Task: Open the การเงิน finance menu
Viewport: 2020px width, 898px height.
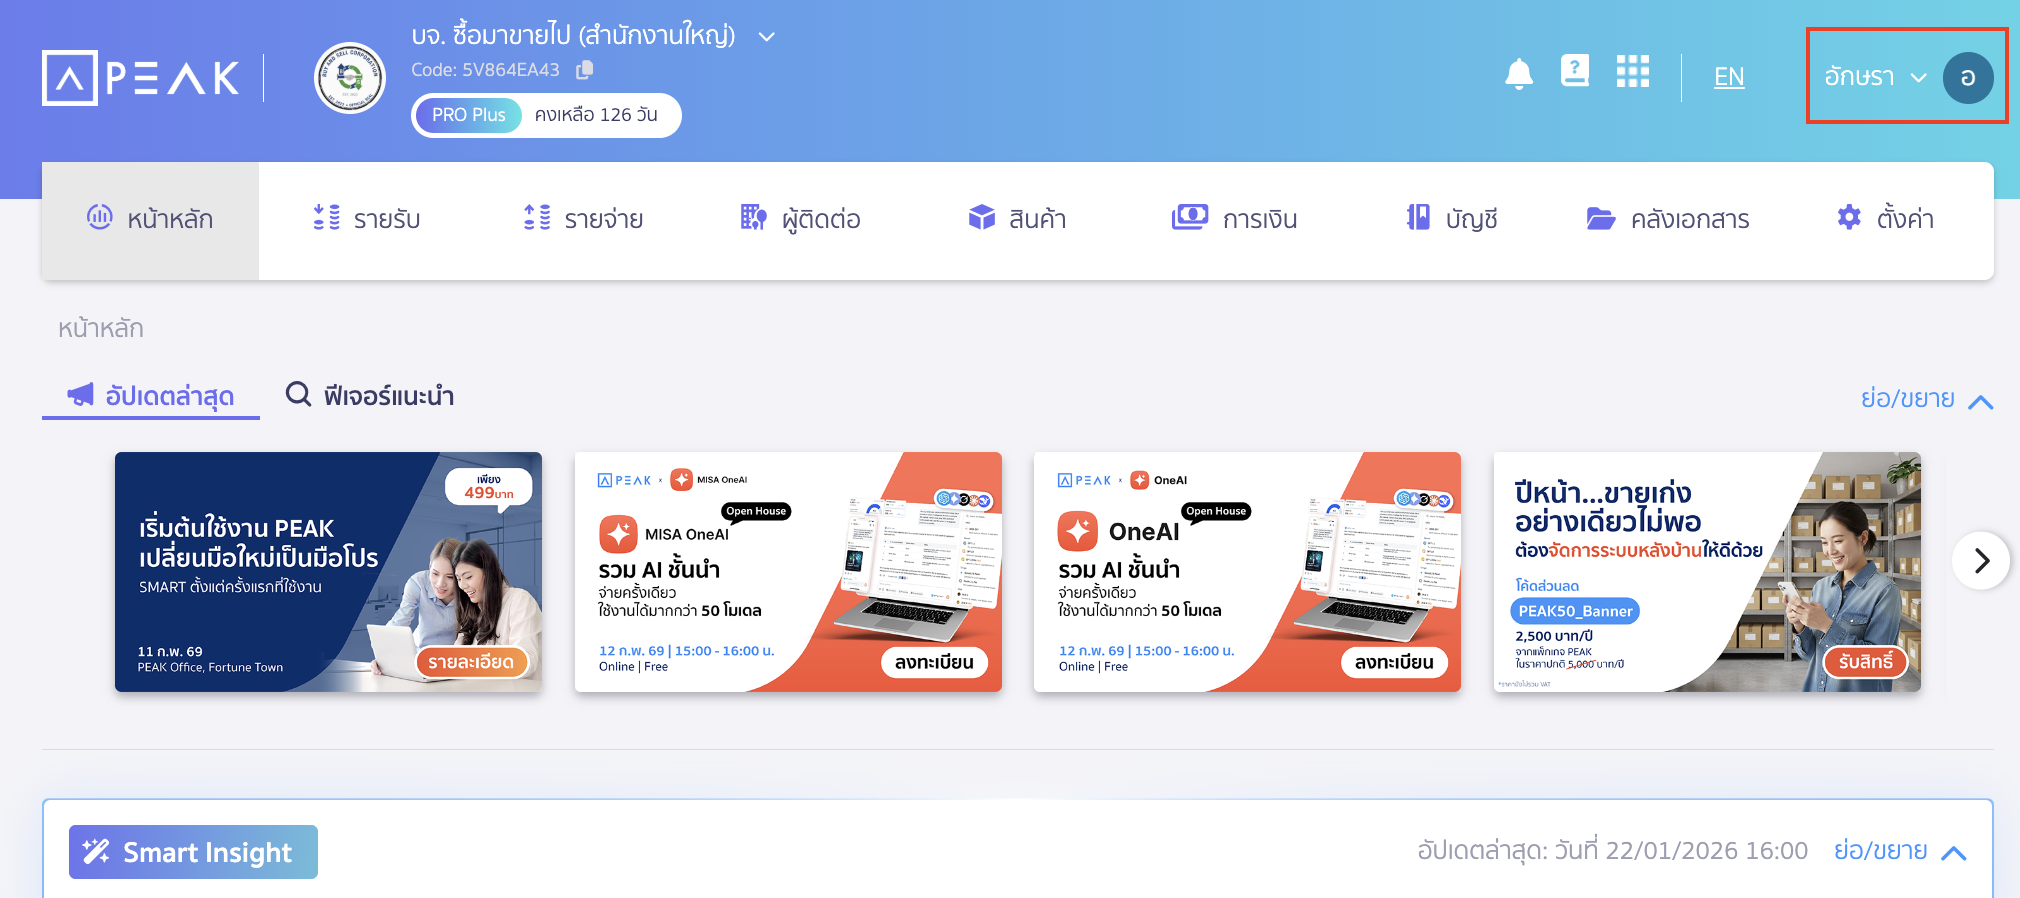Action: pyautogui.click(x=1234, y=219)
